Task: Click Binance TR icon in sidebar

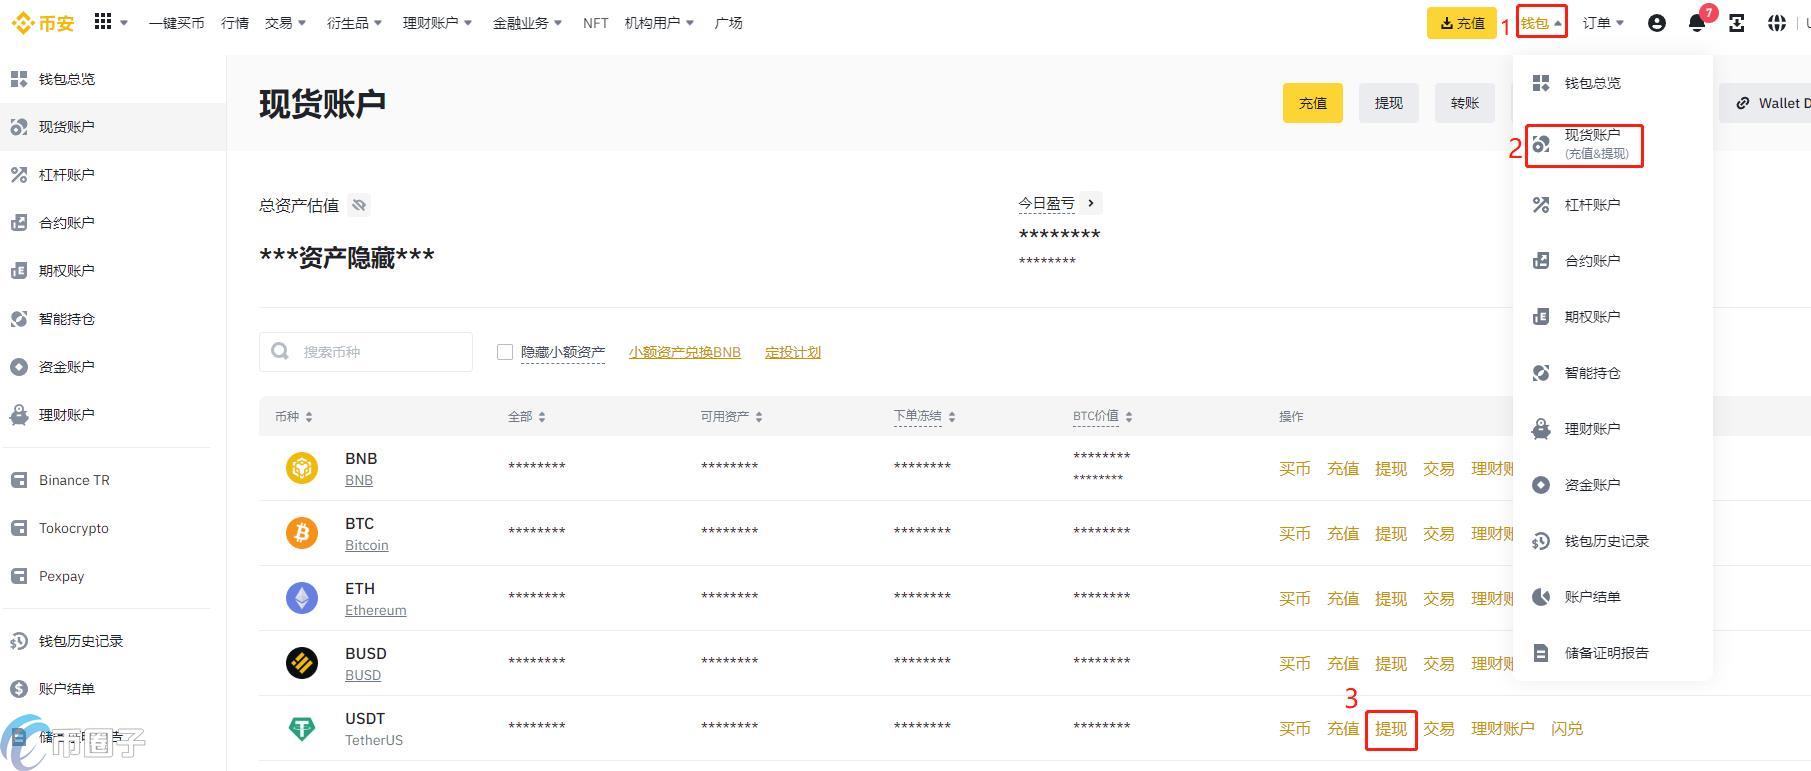Action: pyautogui.click(x=19, y=480)
